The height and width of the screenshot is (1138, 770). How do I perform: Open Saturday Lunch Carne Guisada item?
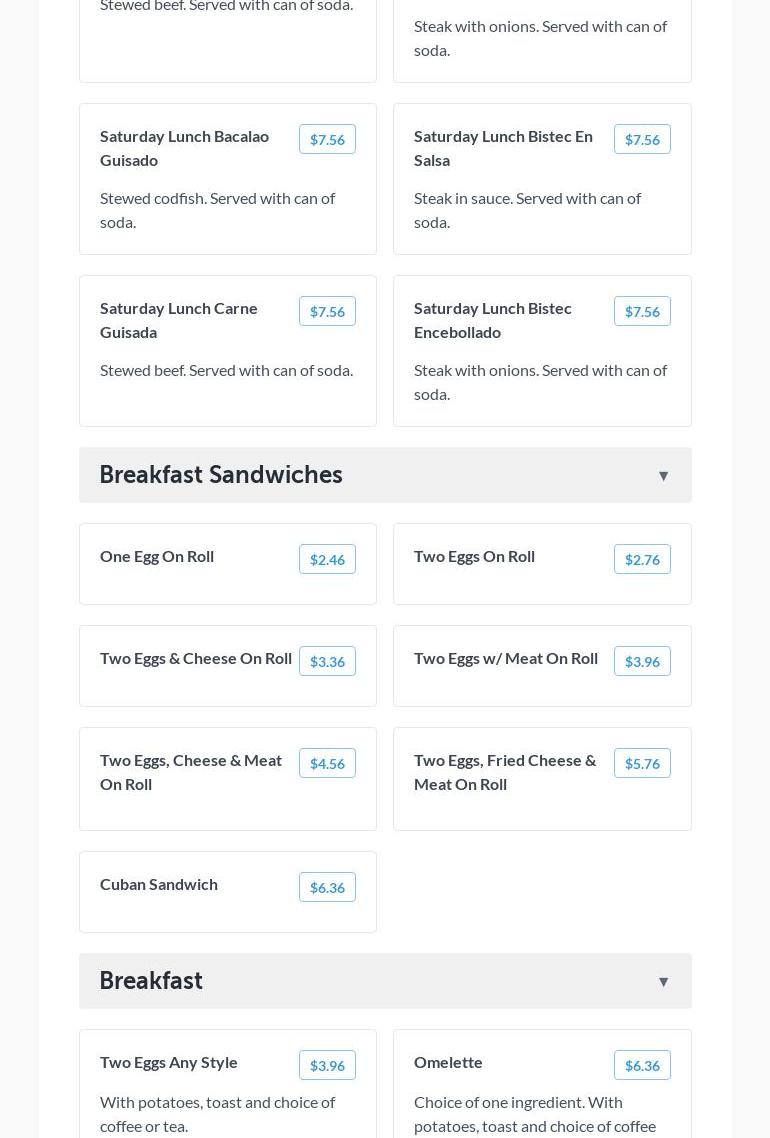179,320
